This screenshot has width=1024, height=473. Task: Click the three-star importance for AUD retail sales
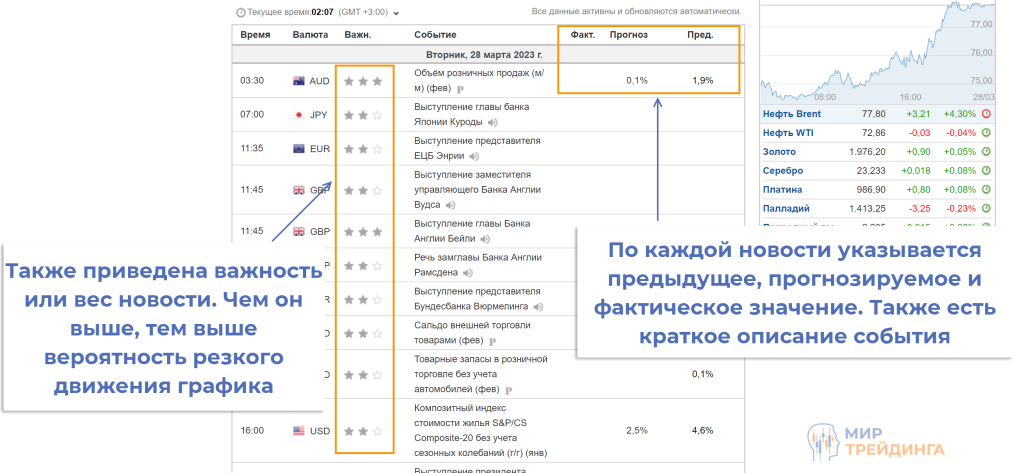click(362, 81)
